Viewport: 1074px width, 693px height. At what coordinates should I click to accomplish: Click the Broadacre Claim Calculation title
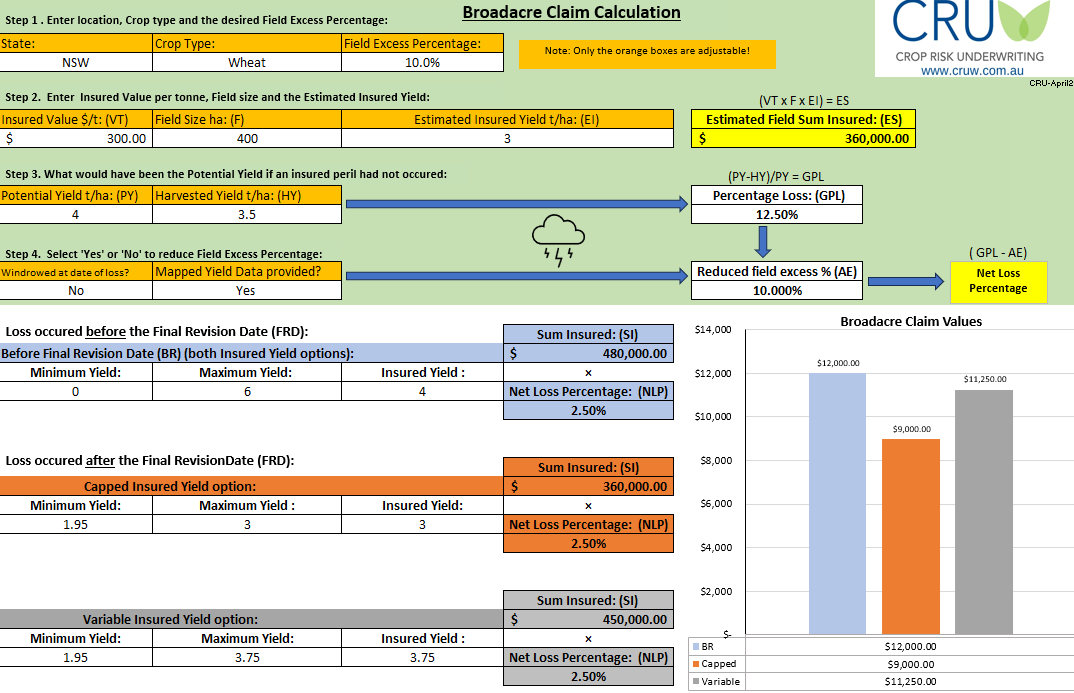click(571, 12)
